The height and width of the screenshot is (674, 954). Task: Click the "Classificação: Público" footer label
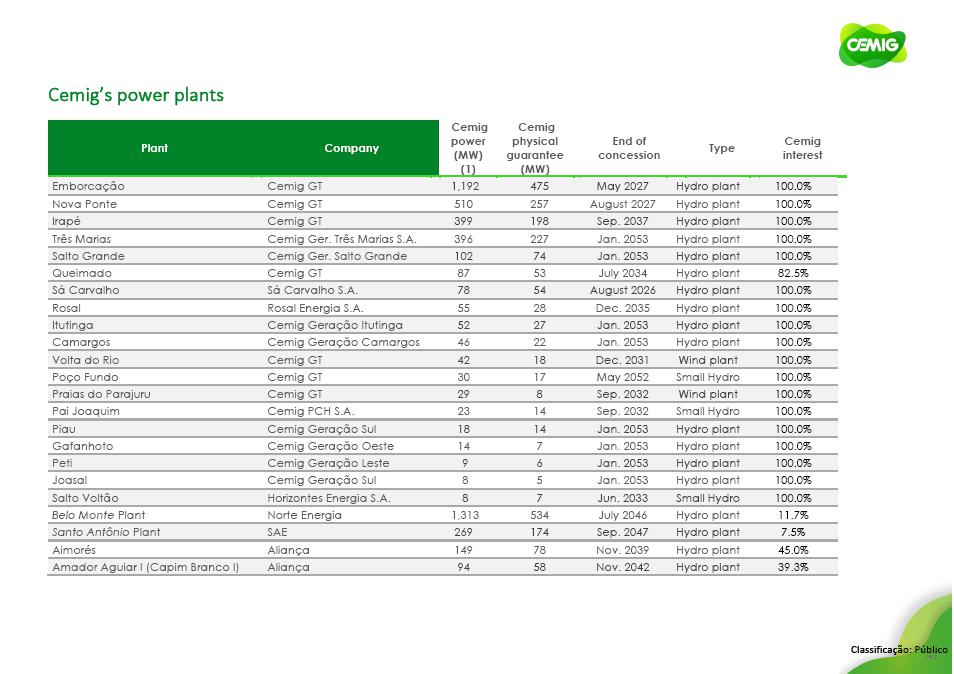click(x=899, y=650)
